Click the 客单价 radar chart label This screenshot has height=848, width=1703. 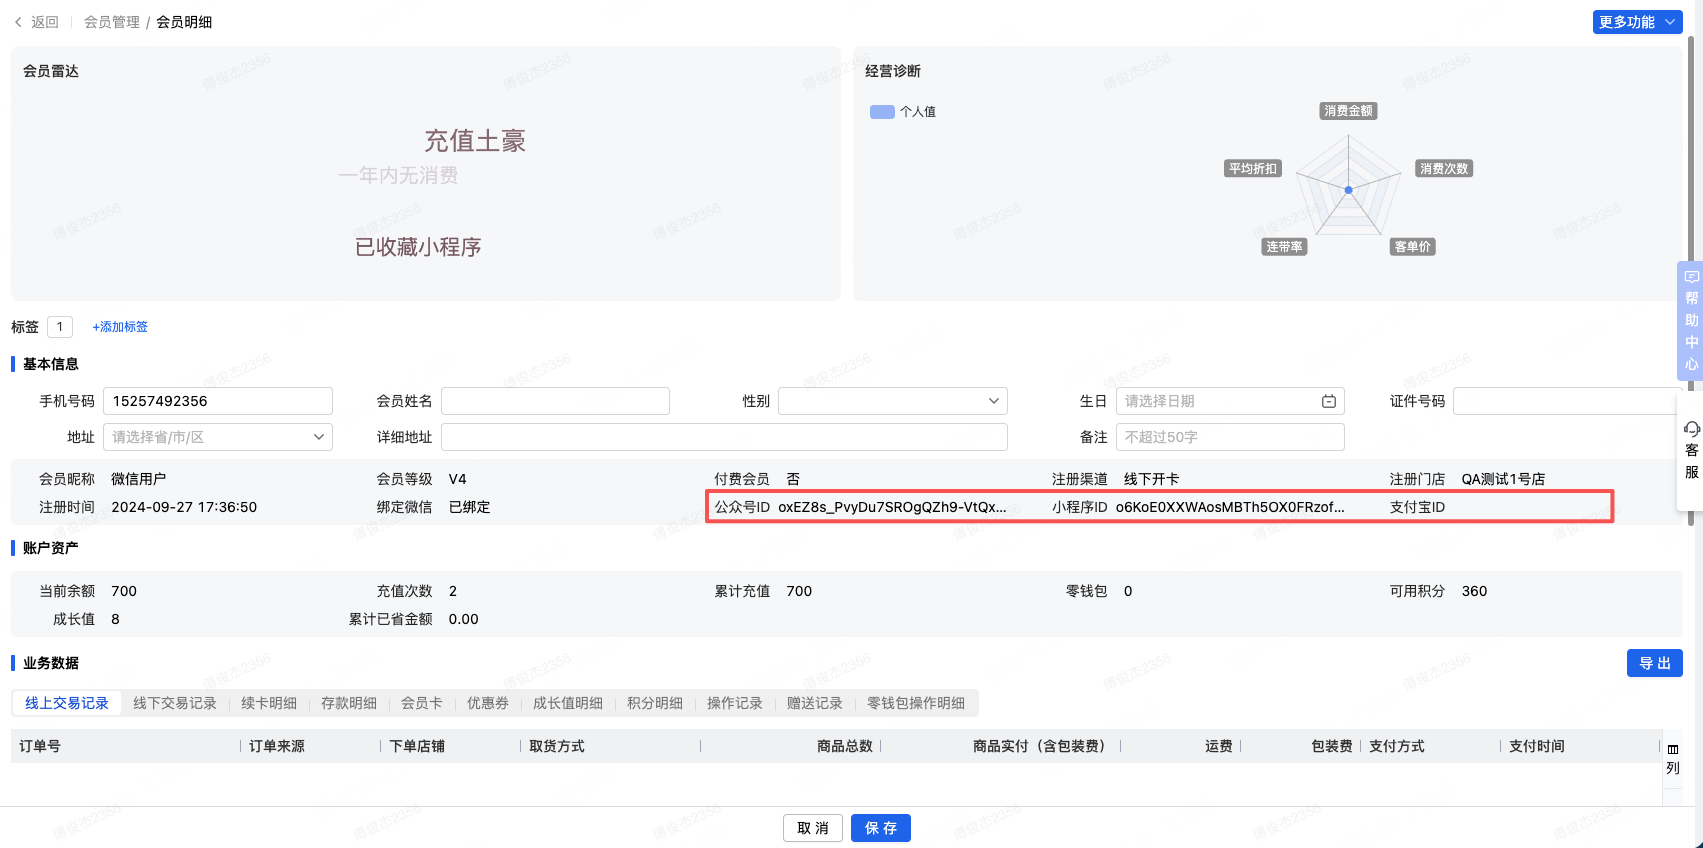click(1412, 247)
